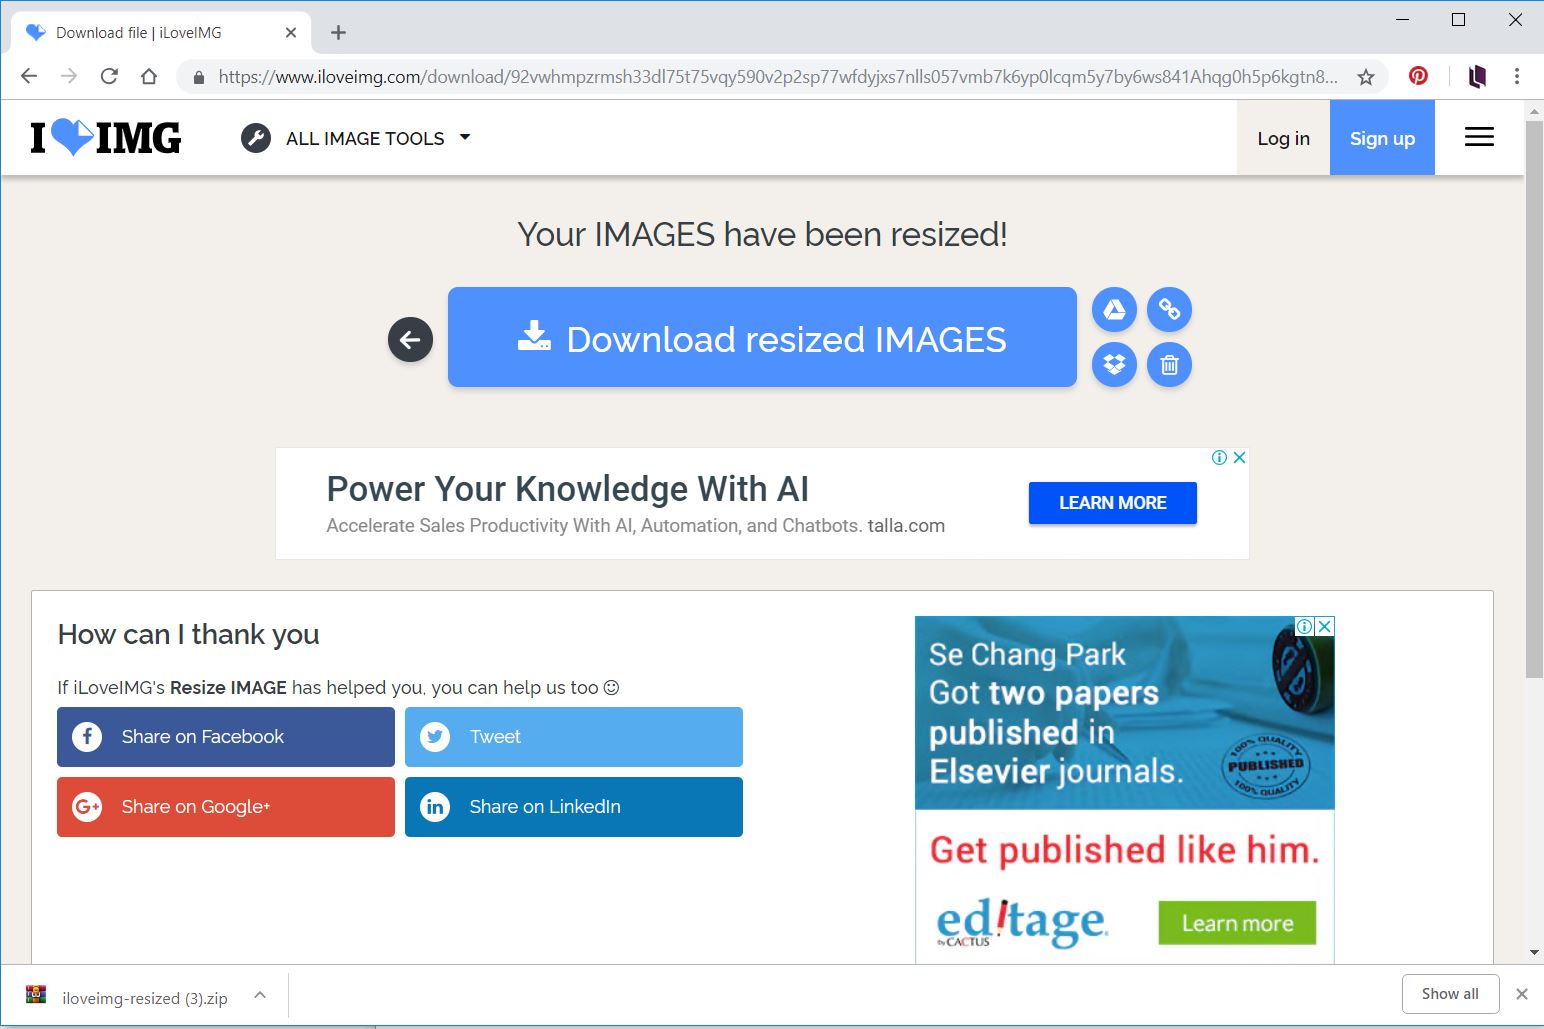
Task: Close the downloads bar
Action: point(1521,994)
